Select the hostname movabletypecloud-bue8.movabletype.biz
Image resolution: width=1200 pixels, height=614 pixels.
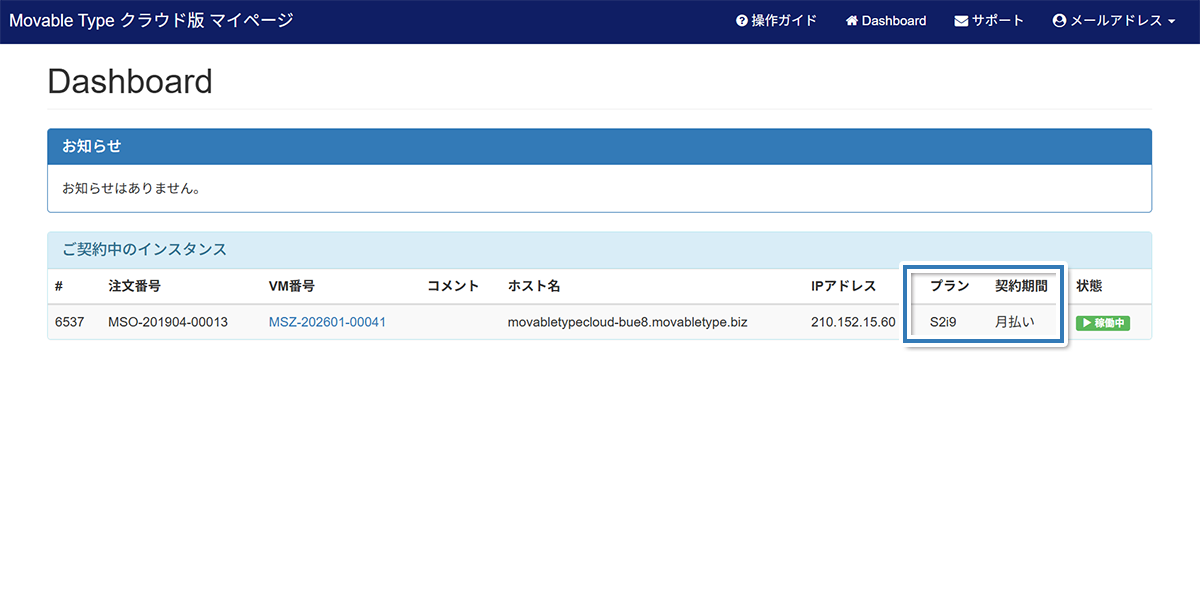pos(627,322)
